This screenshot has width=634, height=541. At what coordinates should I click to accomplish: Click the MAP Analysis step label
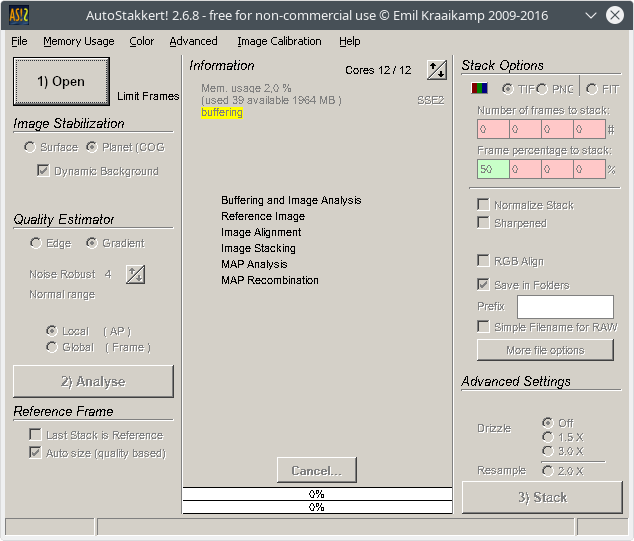coord(254,264)
